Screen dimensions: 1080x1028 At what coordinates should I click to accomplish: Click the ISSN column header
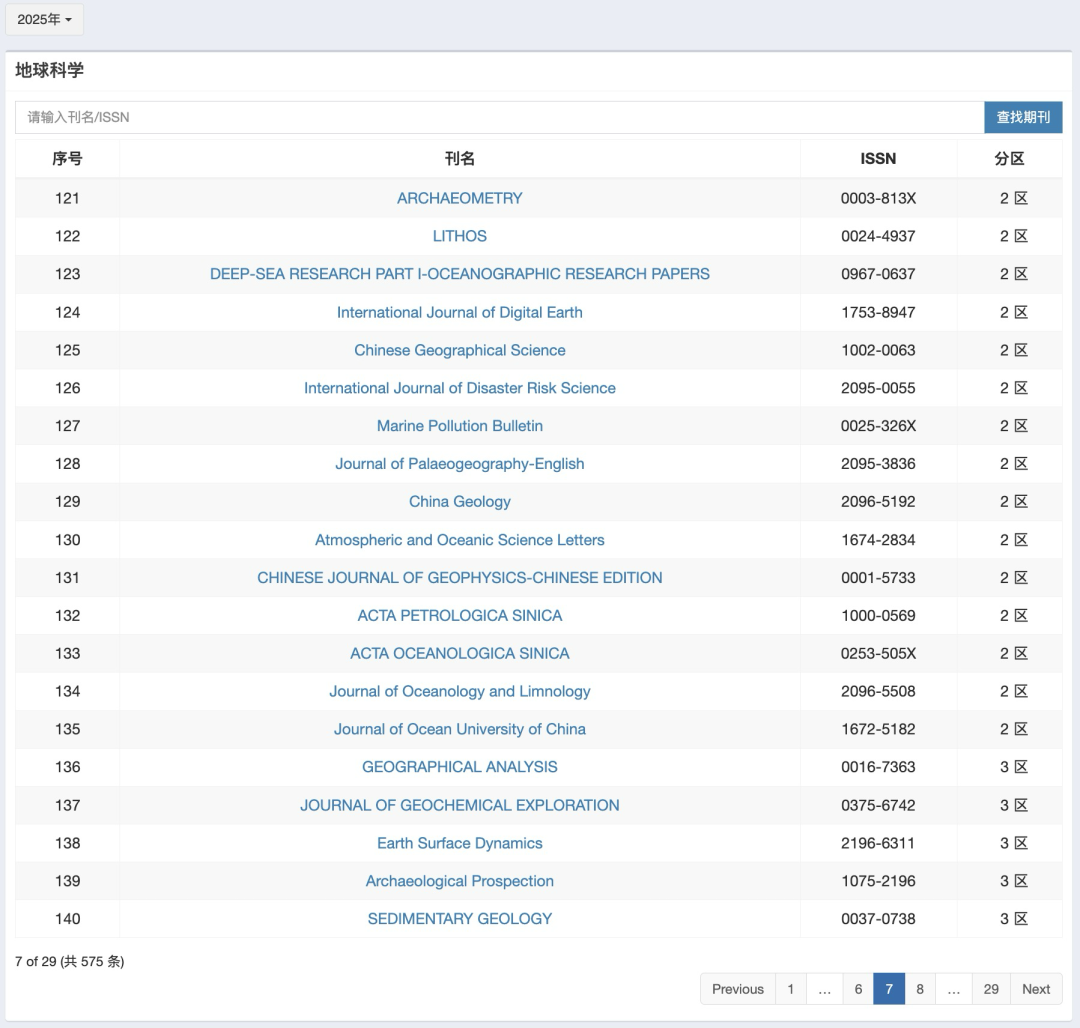(878, 159)
